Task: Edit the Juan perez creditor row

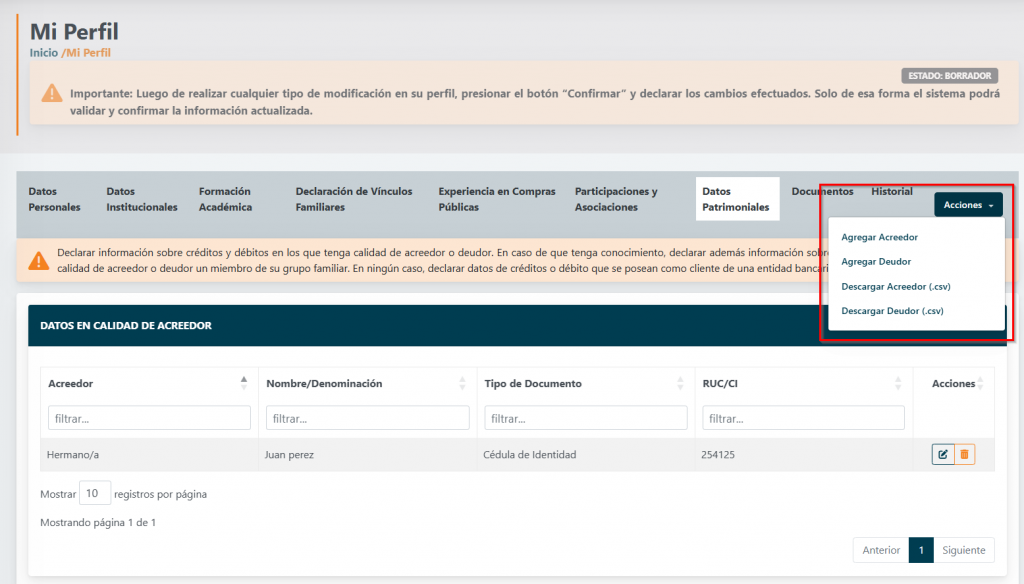Action: [x=942, y=454]
